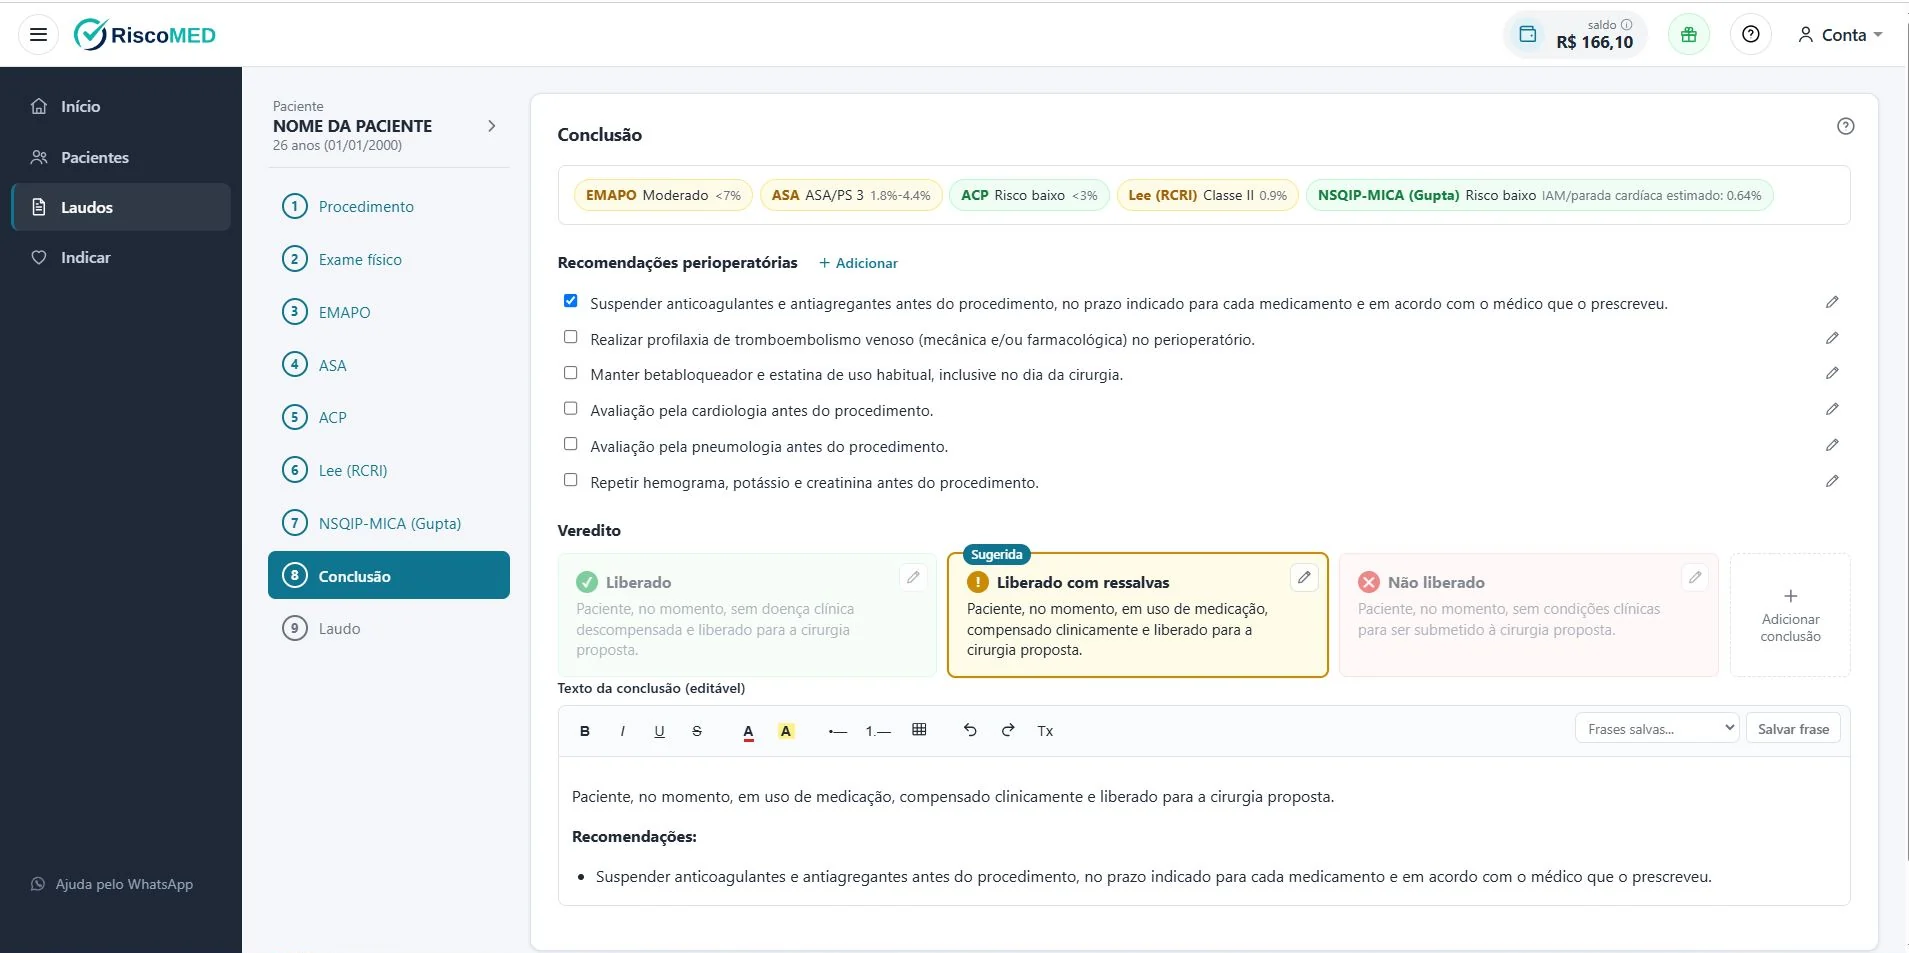The width and height of the screenshot is (1909, 953).
Task: Check Realizar profilaxia de tromboembolismo
Action: pos(570,337)
